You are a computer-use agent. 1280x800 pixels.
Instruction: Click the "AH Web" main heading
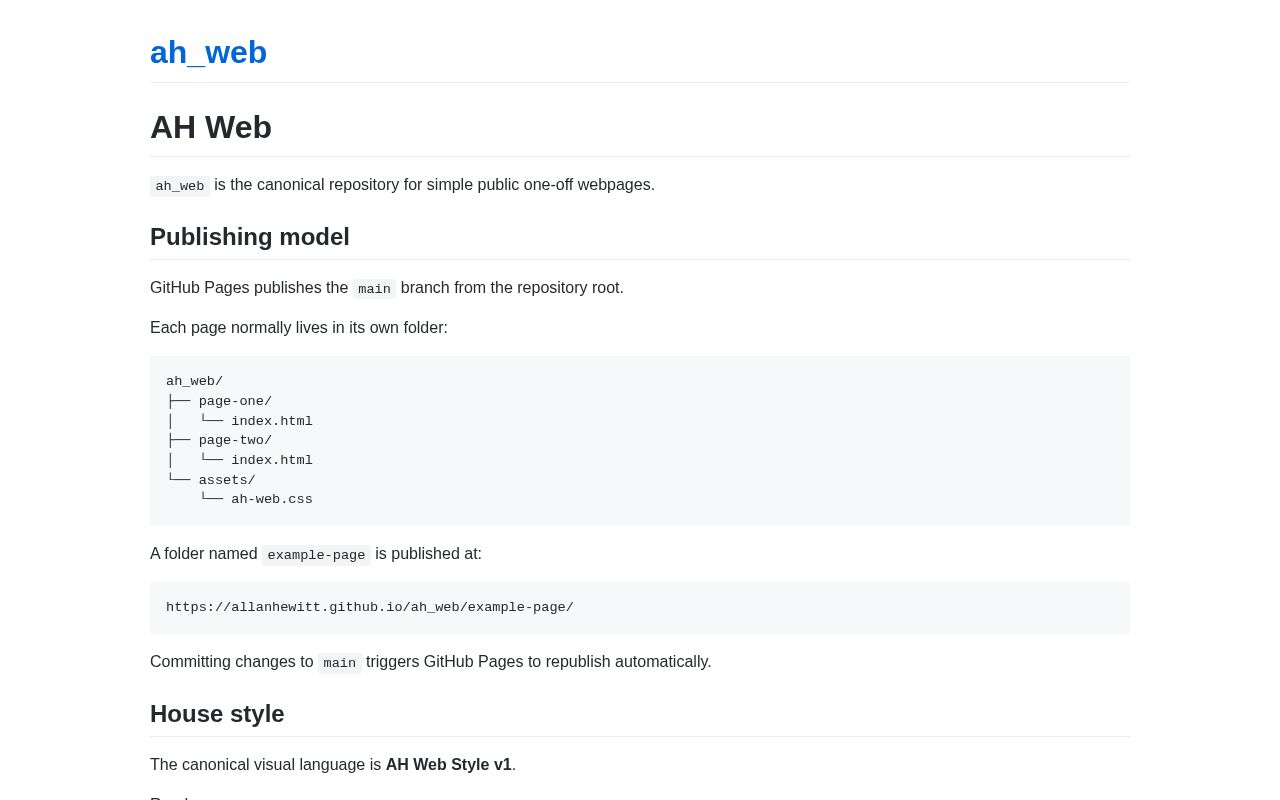coord(211,127)
